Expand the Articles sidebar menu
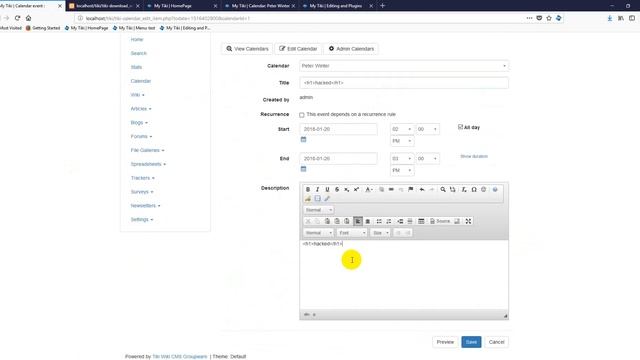Viewport: 640px width, 360px height. (141, 109)
